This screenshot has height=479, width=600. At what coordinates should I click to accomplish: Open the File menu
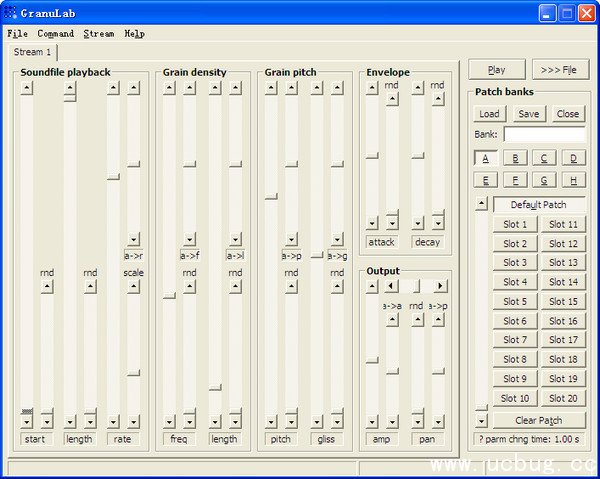17,33
